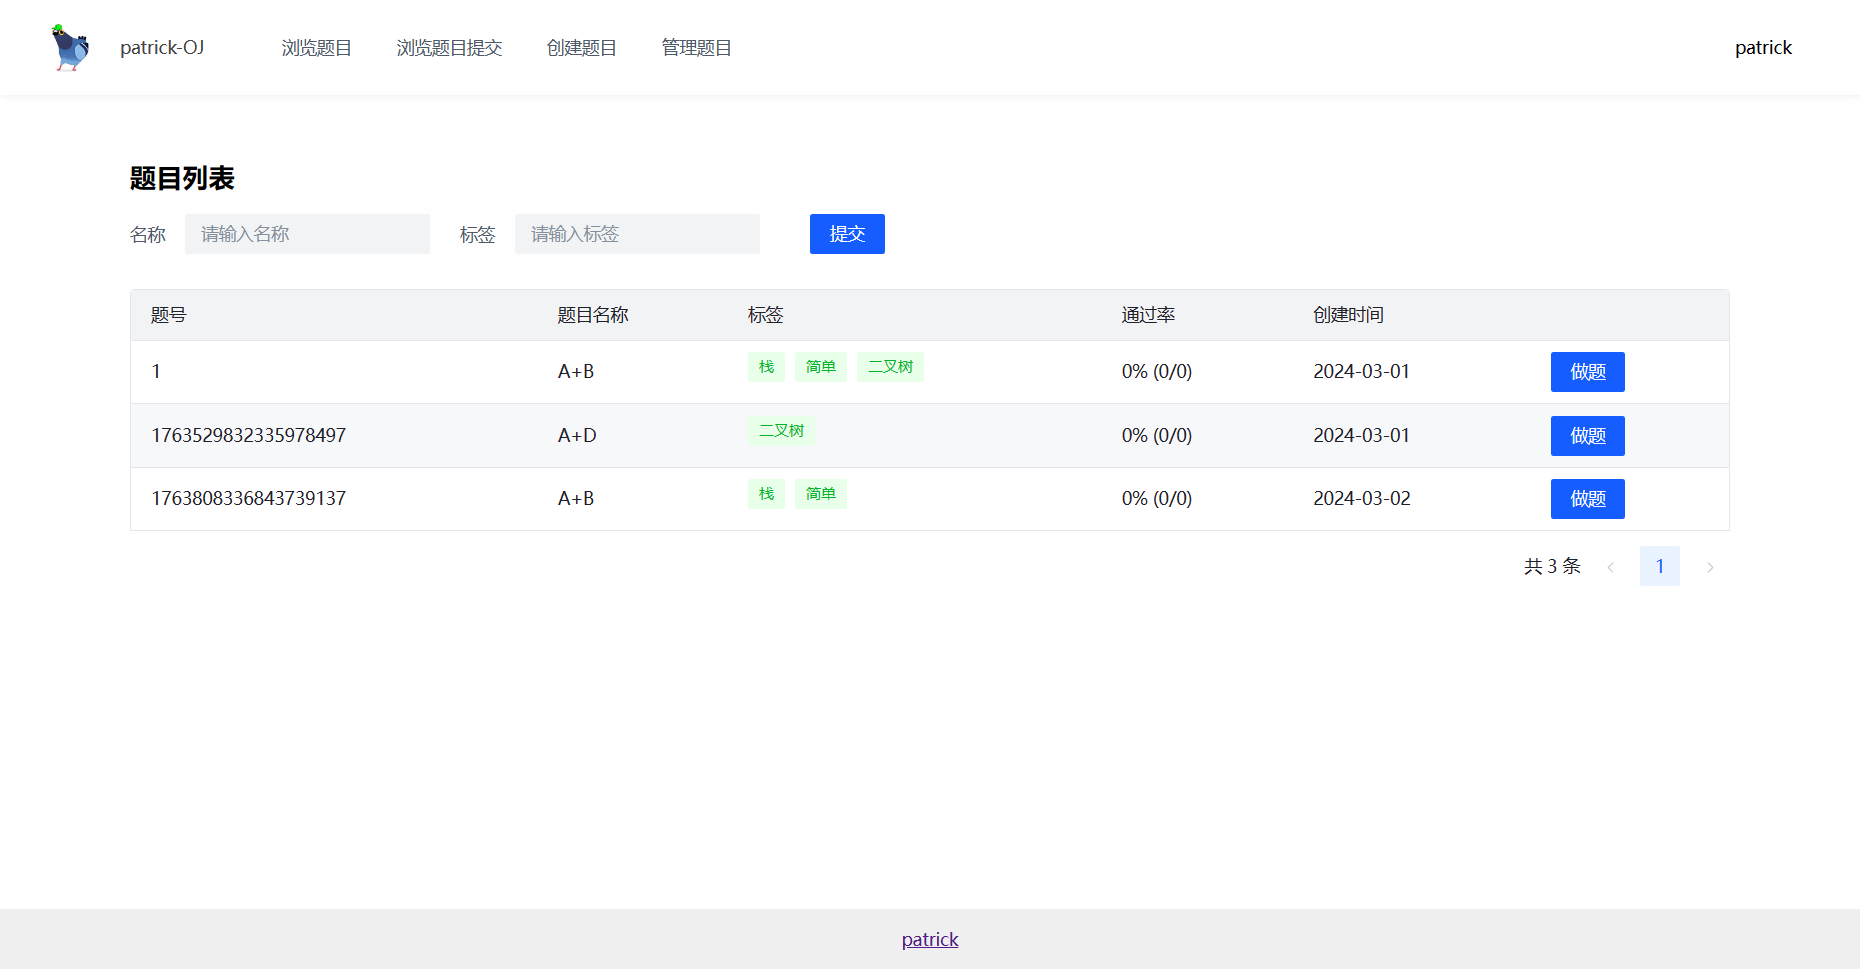This screenshot has height=969, width=1860.
Task: Click 0% (0/0) pass rate in A+D row
Action: pos(1157,435)
